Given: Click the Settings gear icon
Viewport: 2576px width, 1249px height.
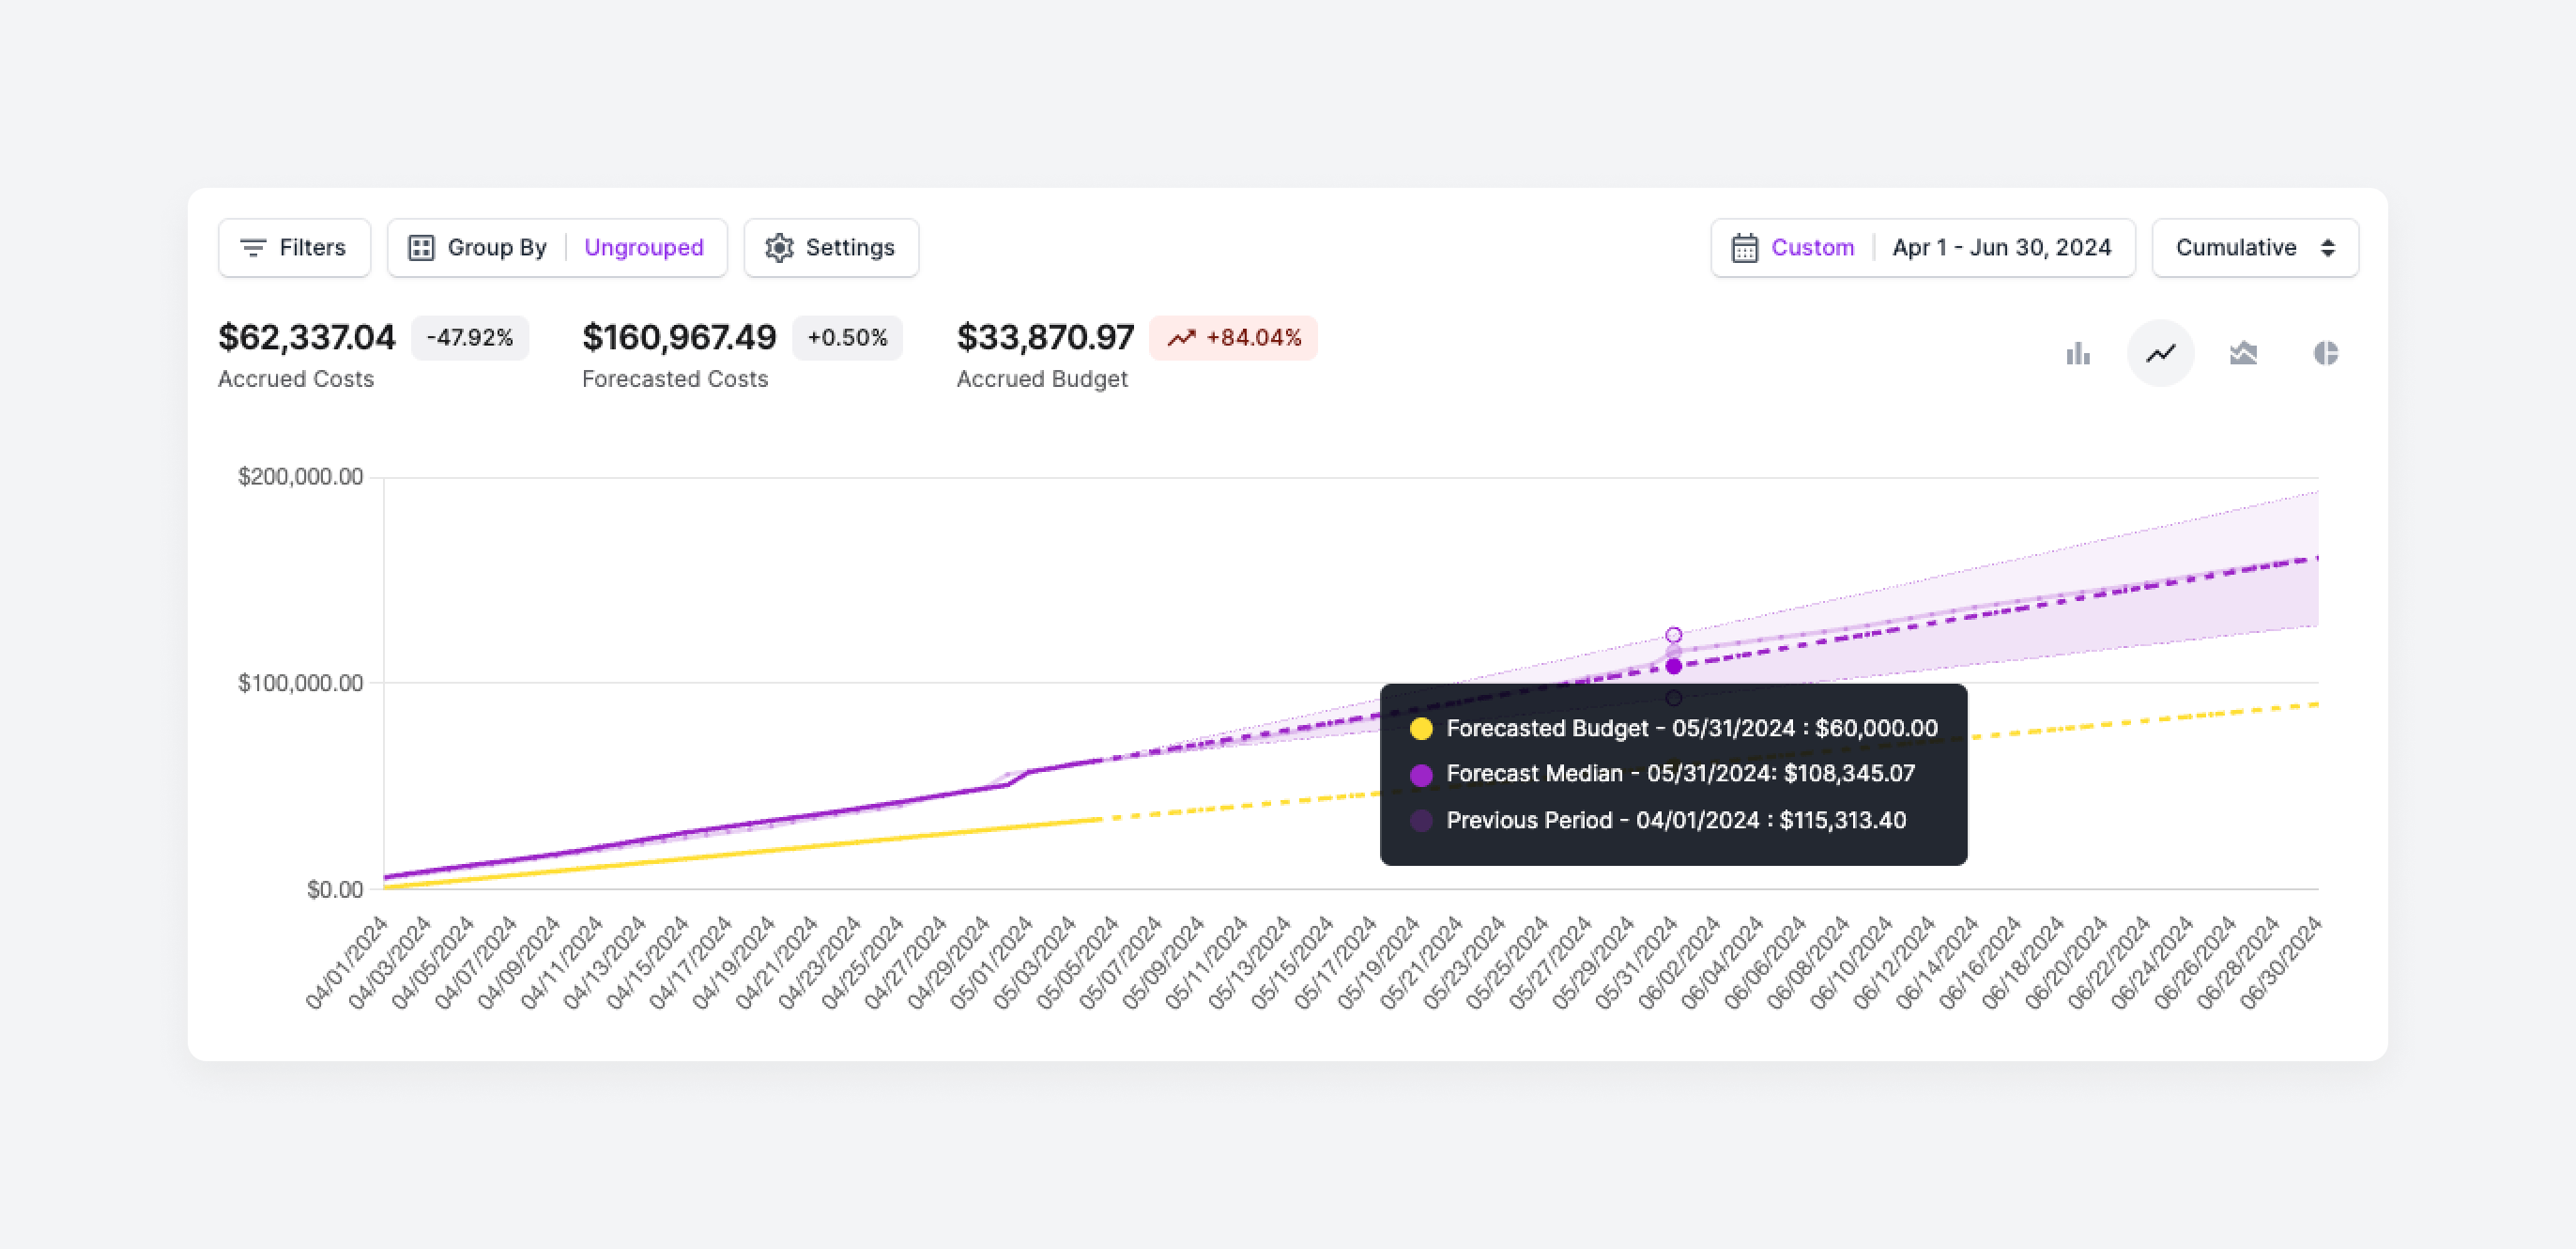Looking at the screenshot, I should click(781, 247).
